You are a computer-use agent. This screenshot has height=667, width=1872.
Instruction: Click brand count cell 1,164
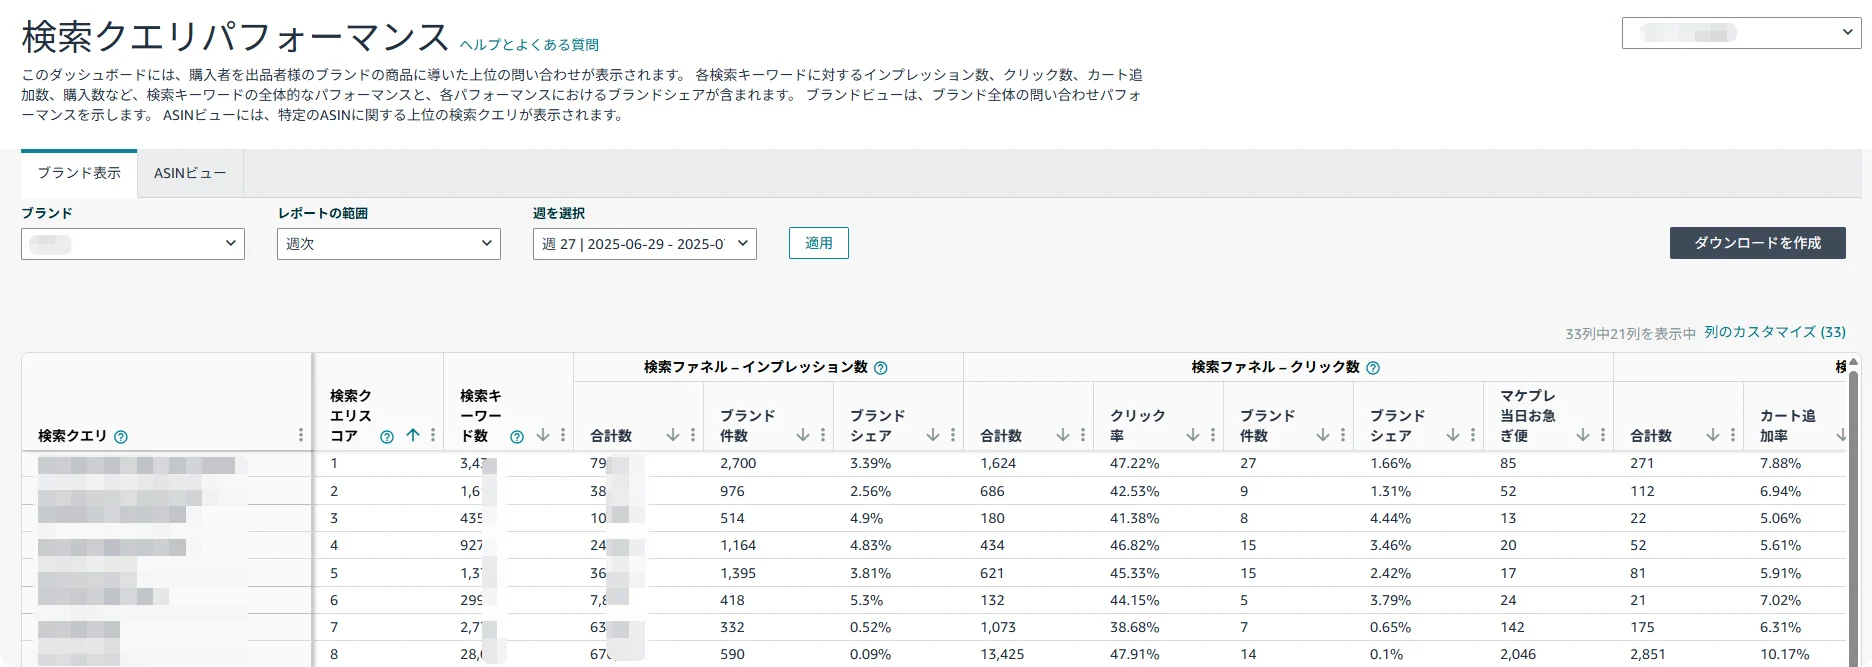tap(738, 545)
